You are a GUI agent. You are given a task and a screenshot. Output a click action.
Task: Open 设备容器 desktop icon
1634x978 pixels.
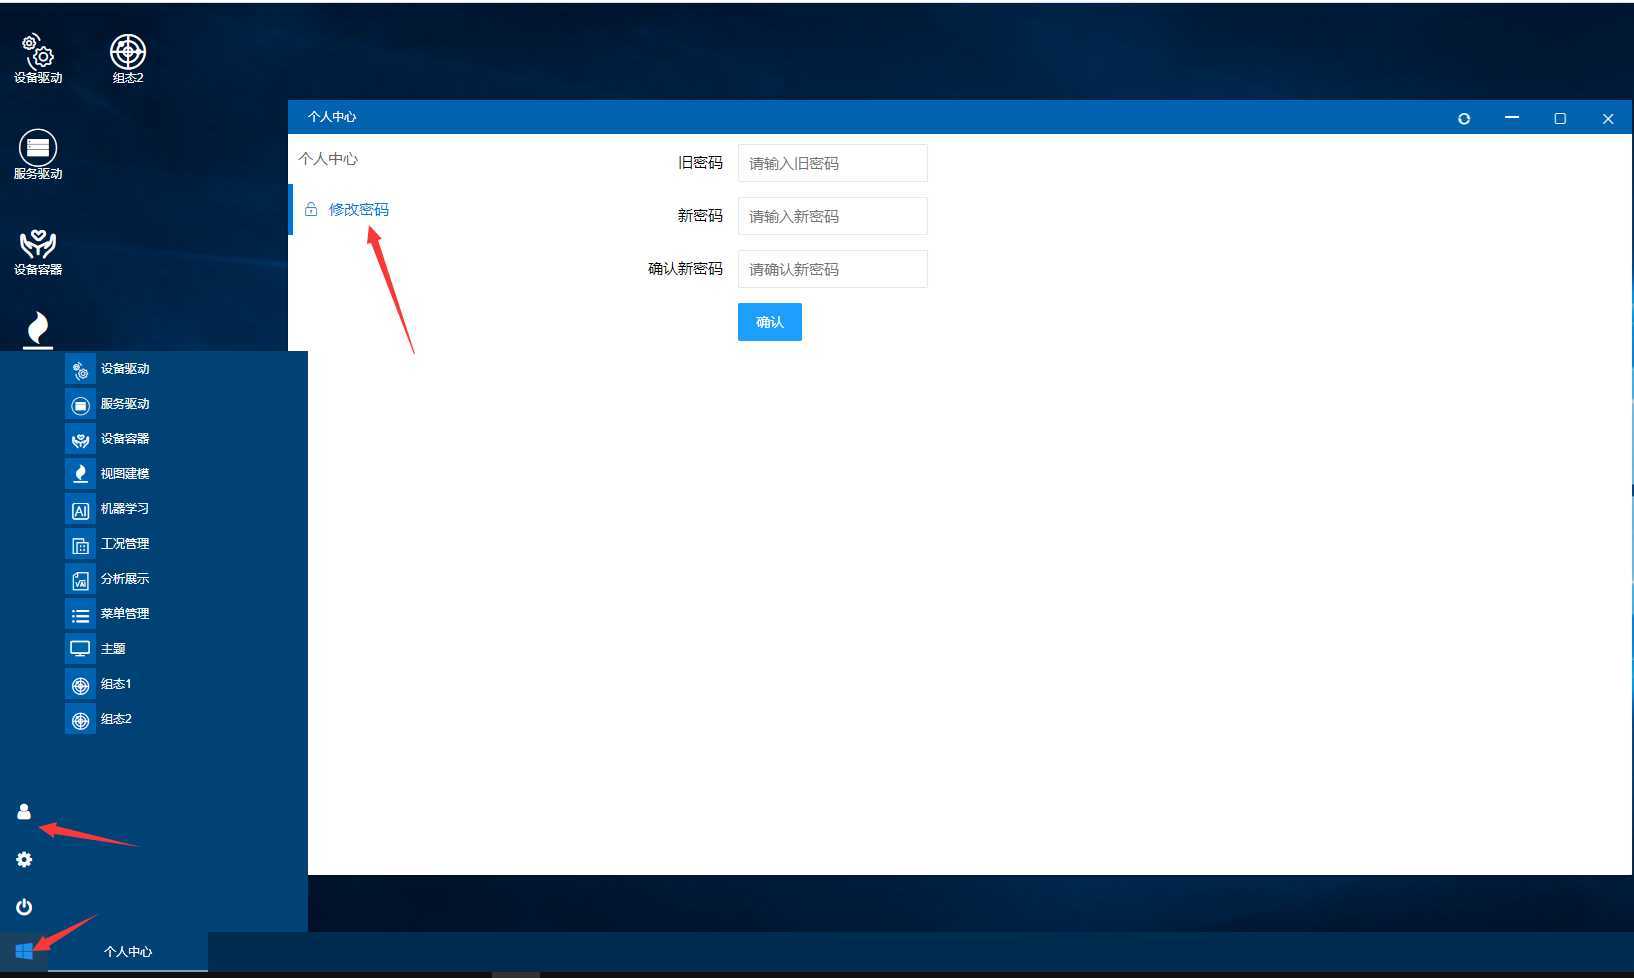38,250
